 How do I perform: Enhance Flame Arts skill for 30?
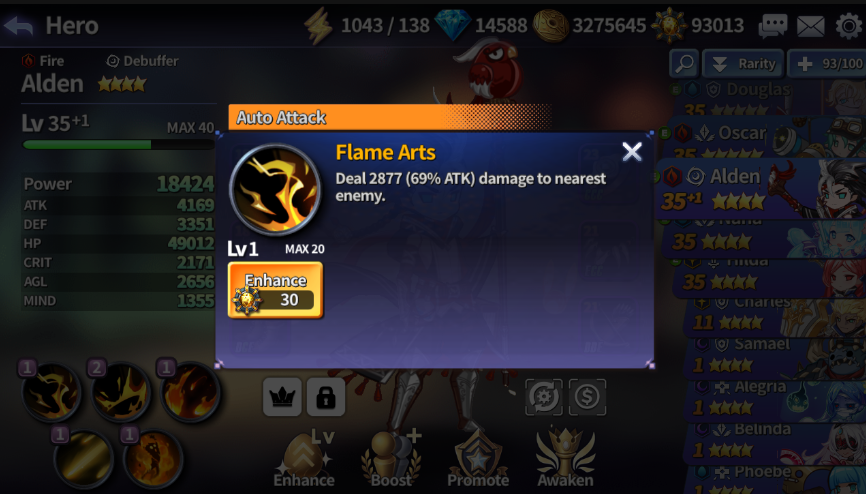pos(275,290)
